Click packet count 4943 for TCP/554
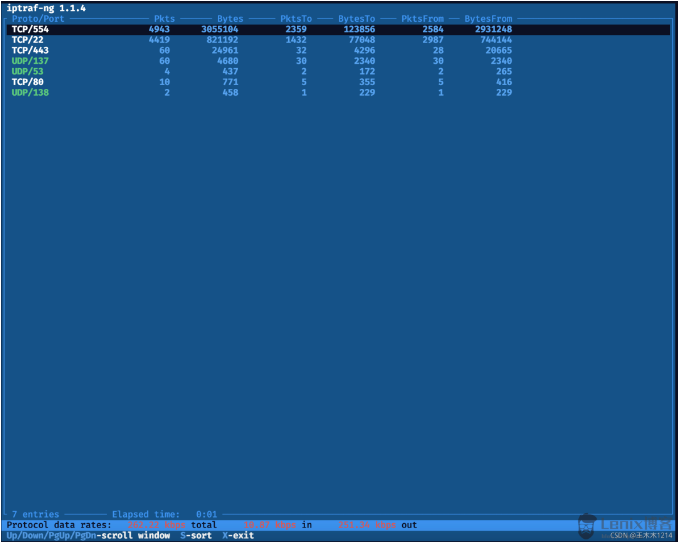The width and height of the screenshot is (679, 542). (x=159, y=29)
